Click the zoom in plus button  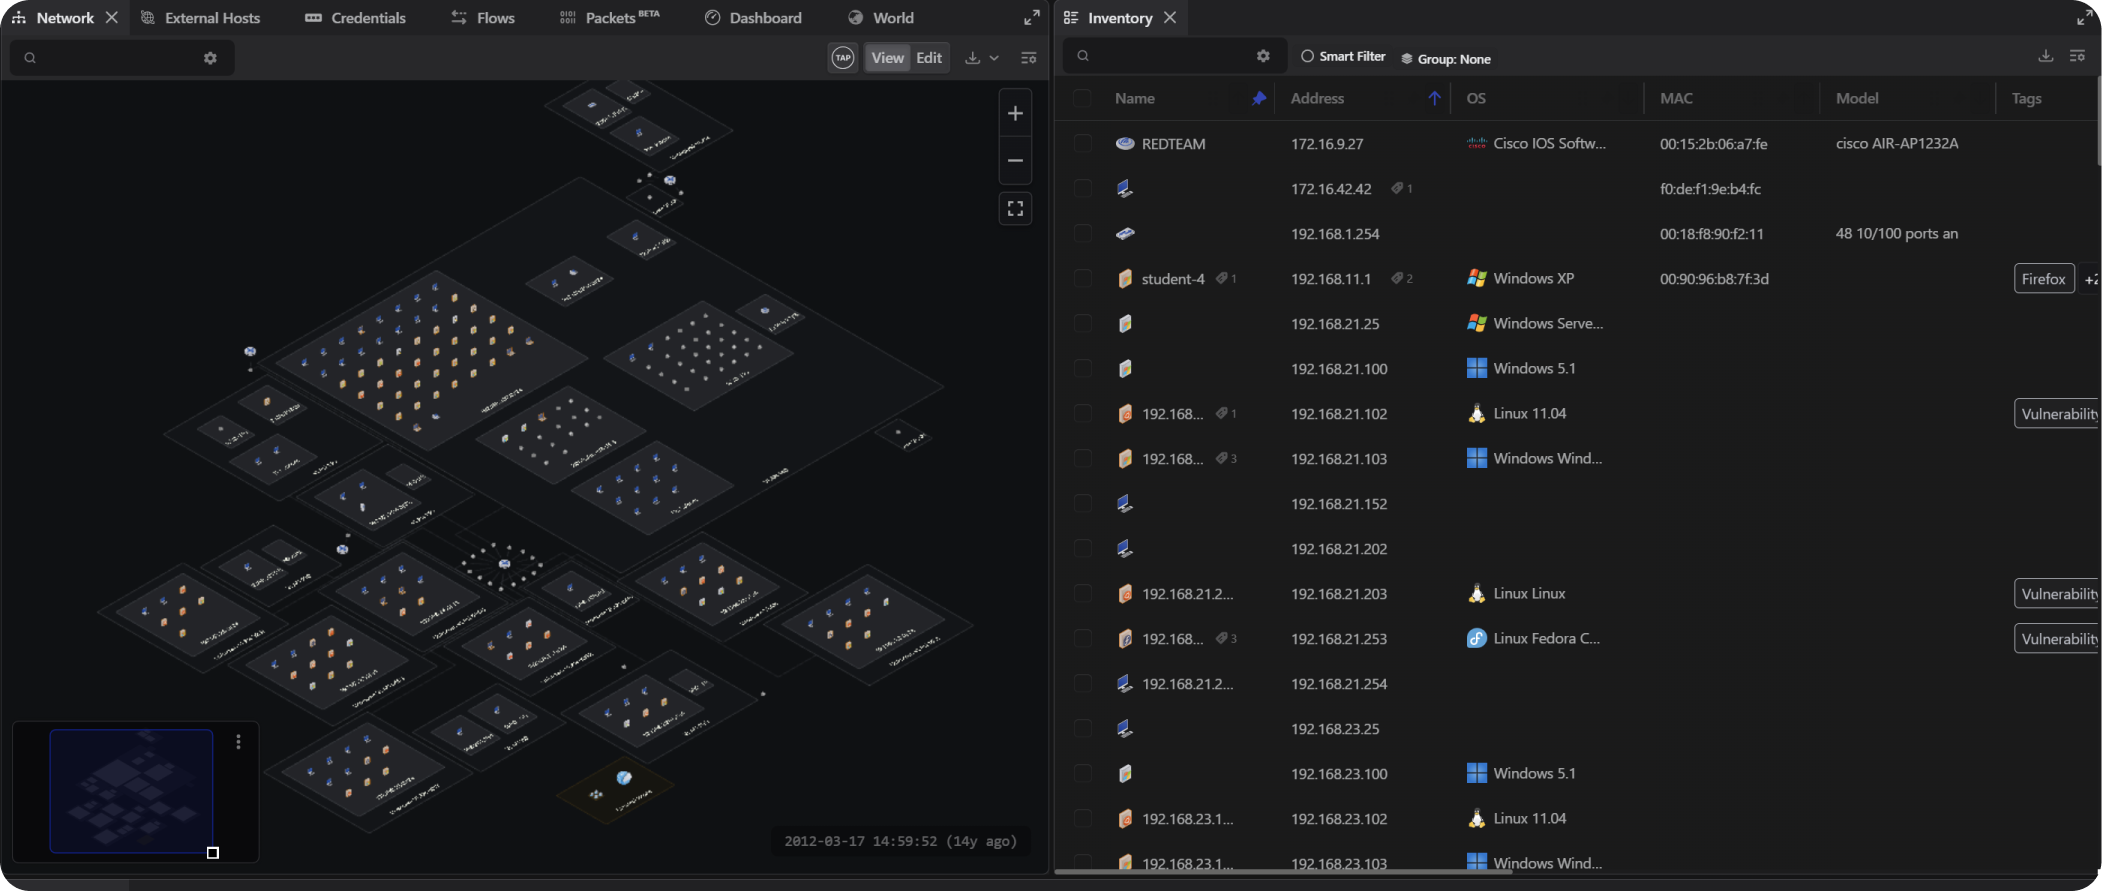[1015, 114]
